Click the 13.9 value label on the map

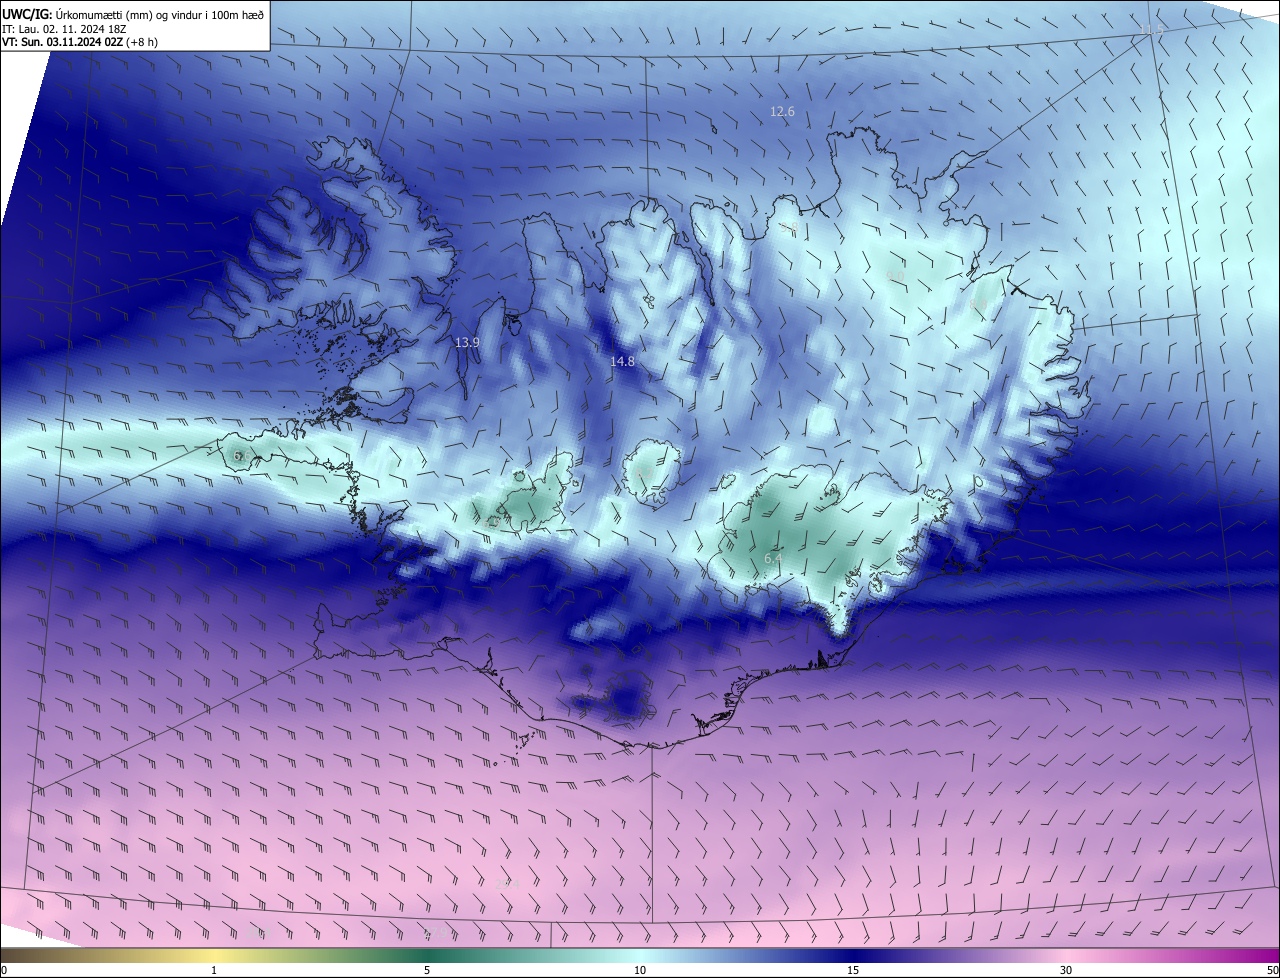coord(467,342)
